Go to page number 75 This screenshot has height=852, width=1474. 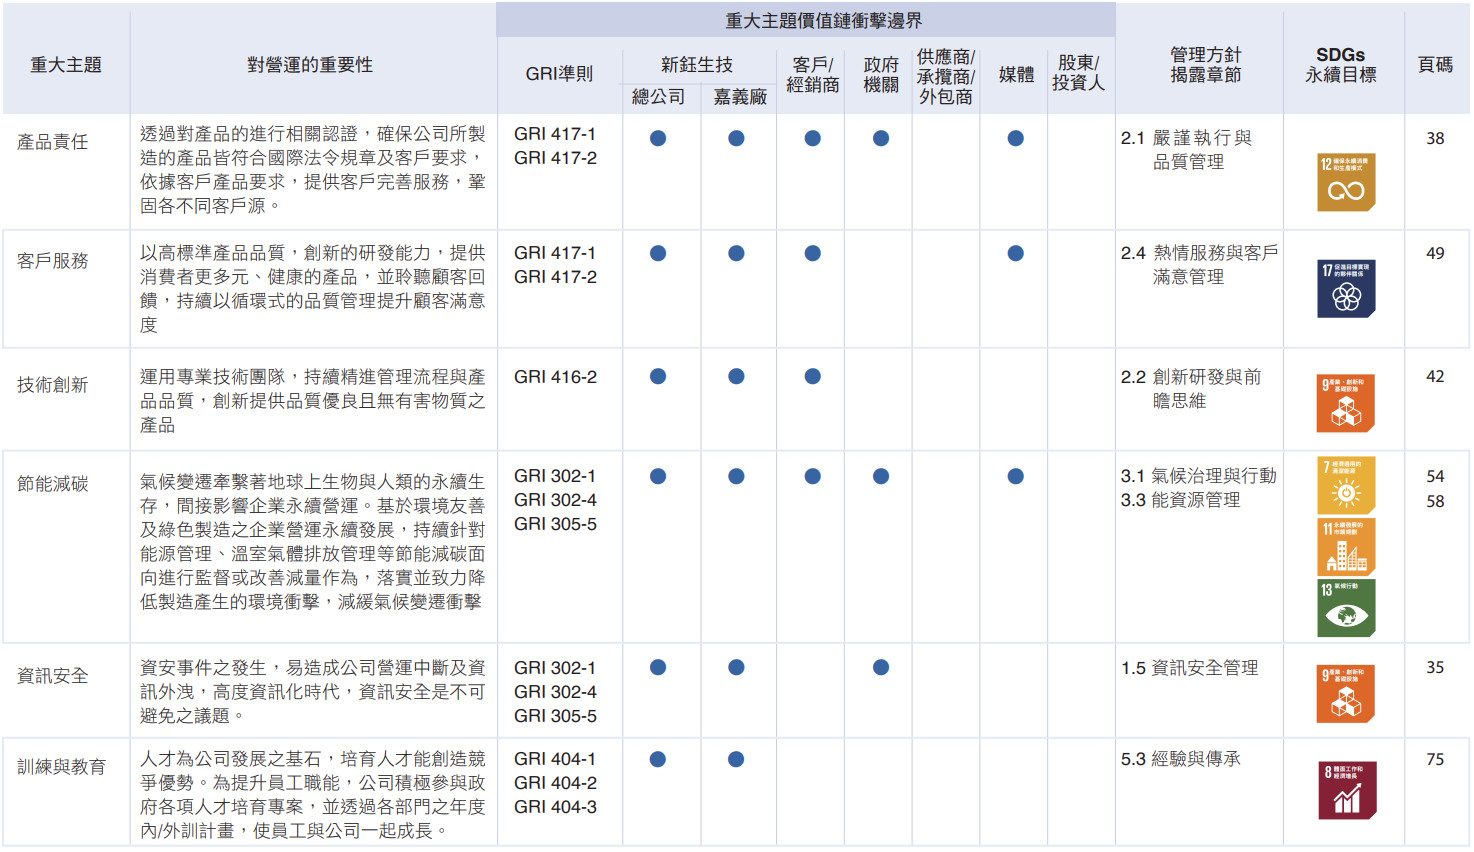tap(1435, 759)
